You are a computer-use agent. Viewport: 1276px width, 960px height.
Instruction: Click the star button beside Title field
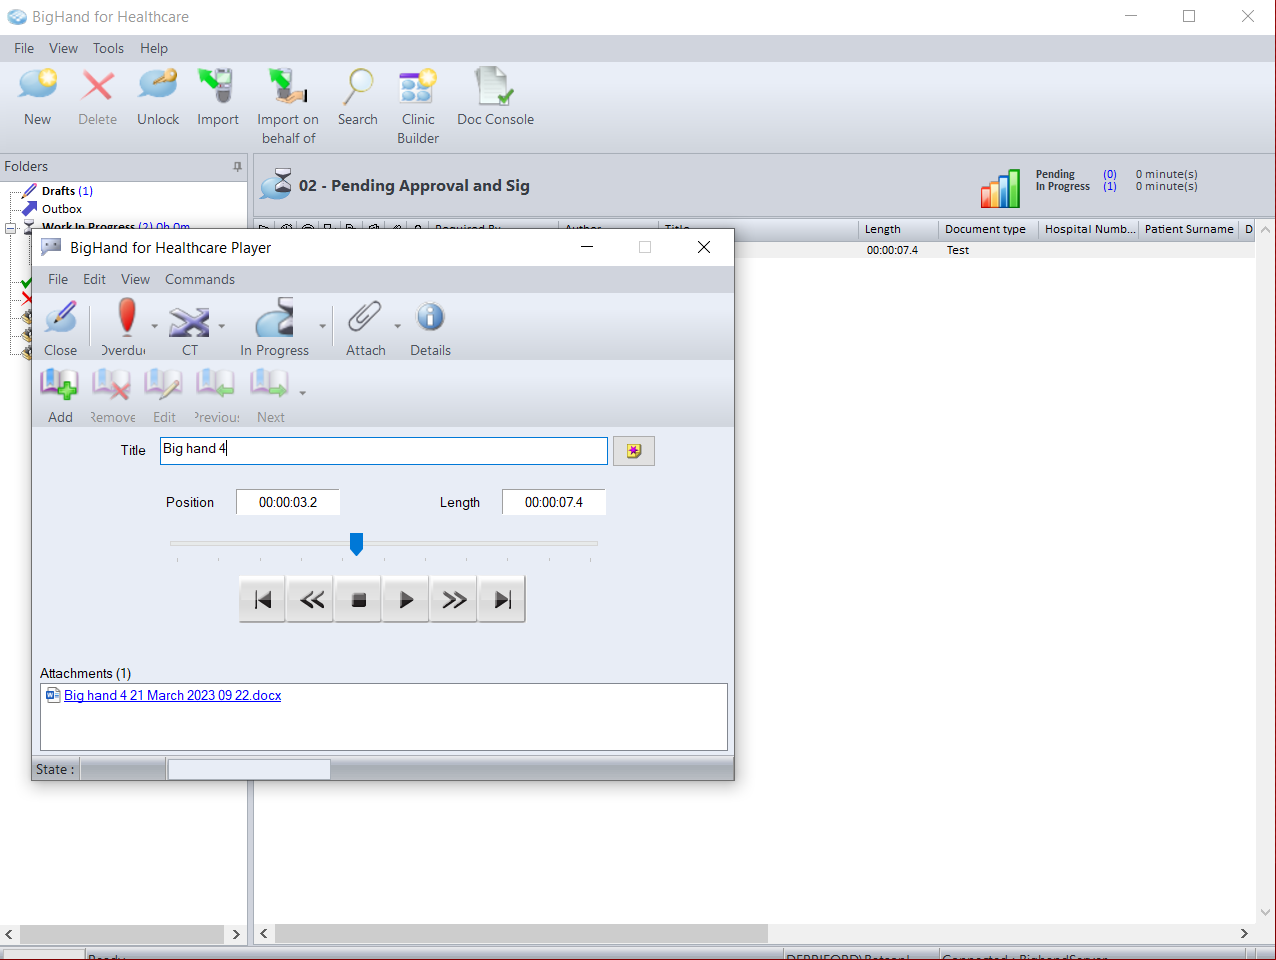pyautogui.click(x=634, y=451)
